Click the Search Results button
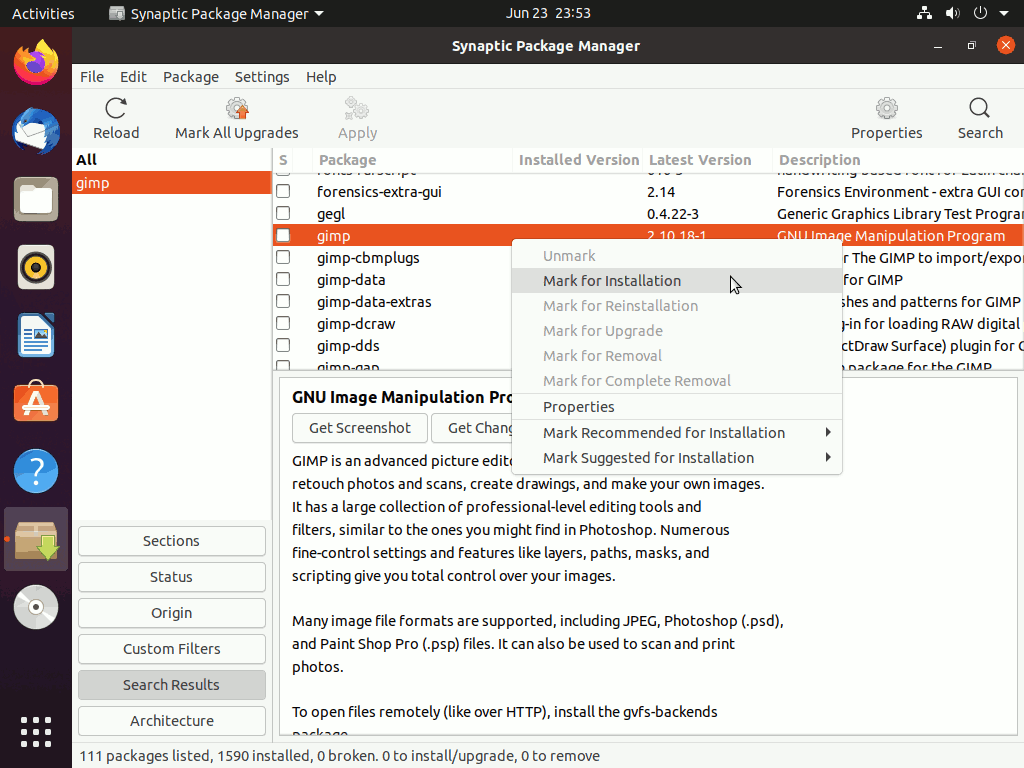 [172, 684]
